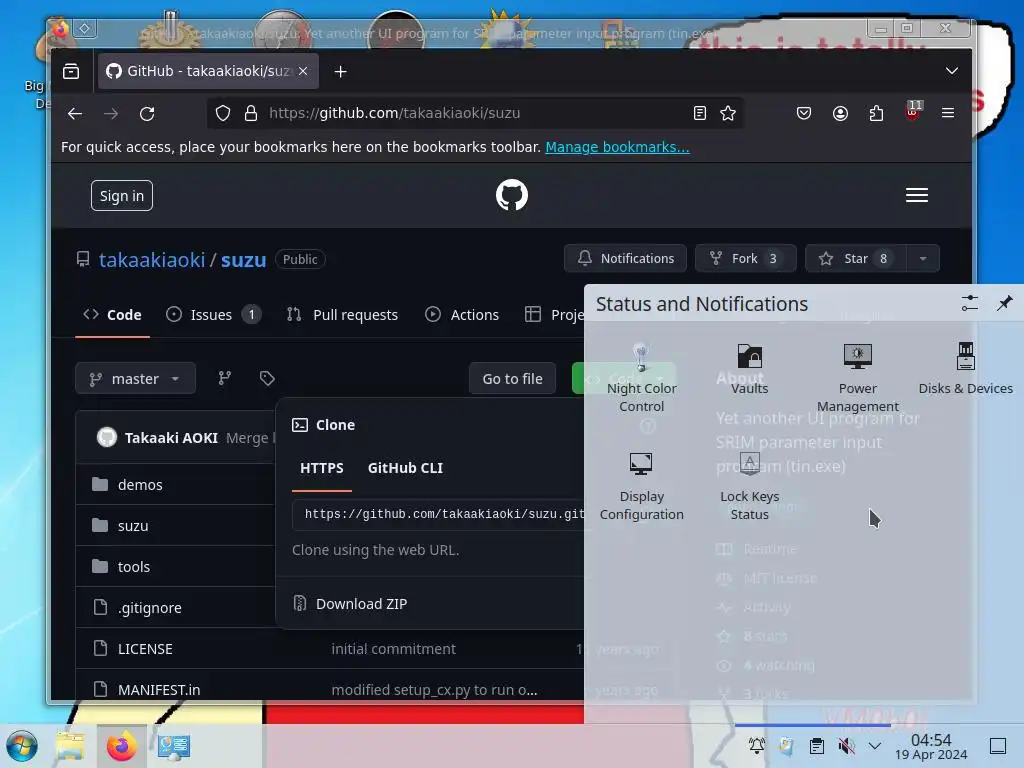Open the start menu orb on taskbar
This screenshot has width=1024, height=768.
click(x=22, y=746)
